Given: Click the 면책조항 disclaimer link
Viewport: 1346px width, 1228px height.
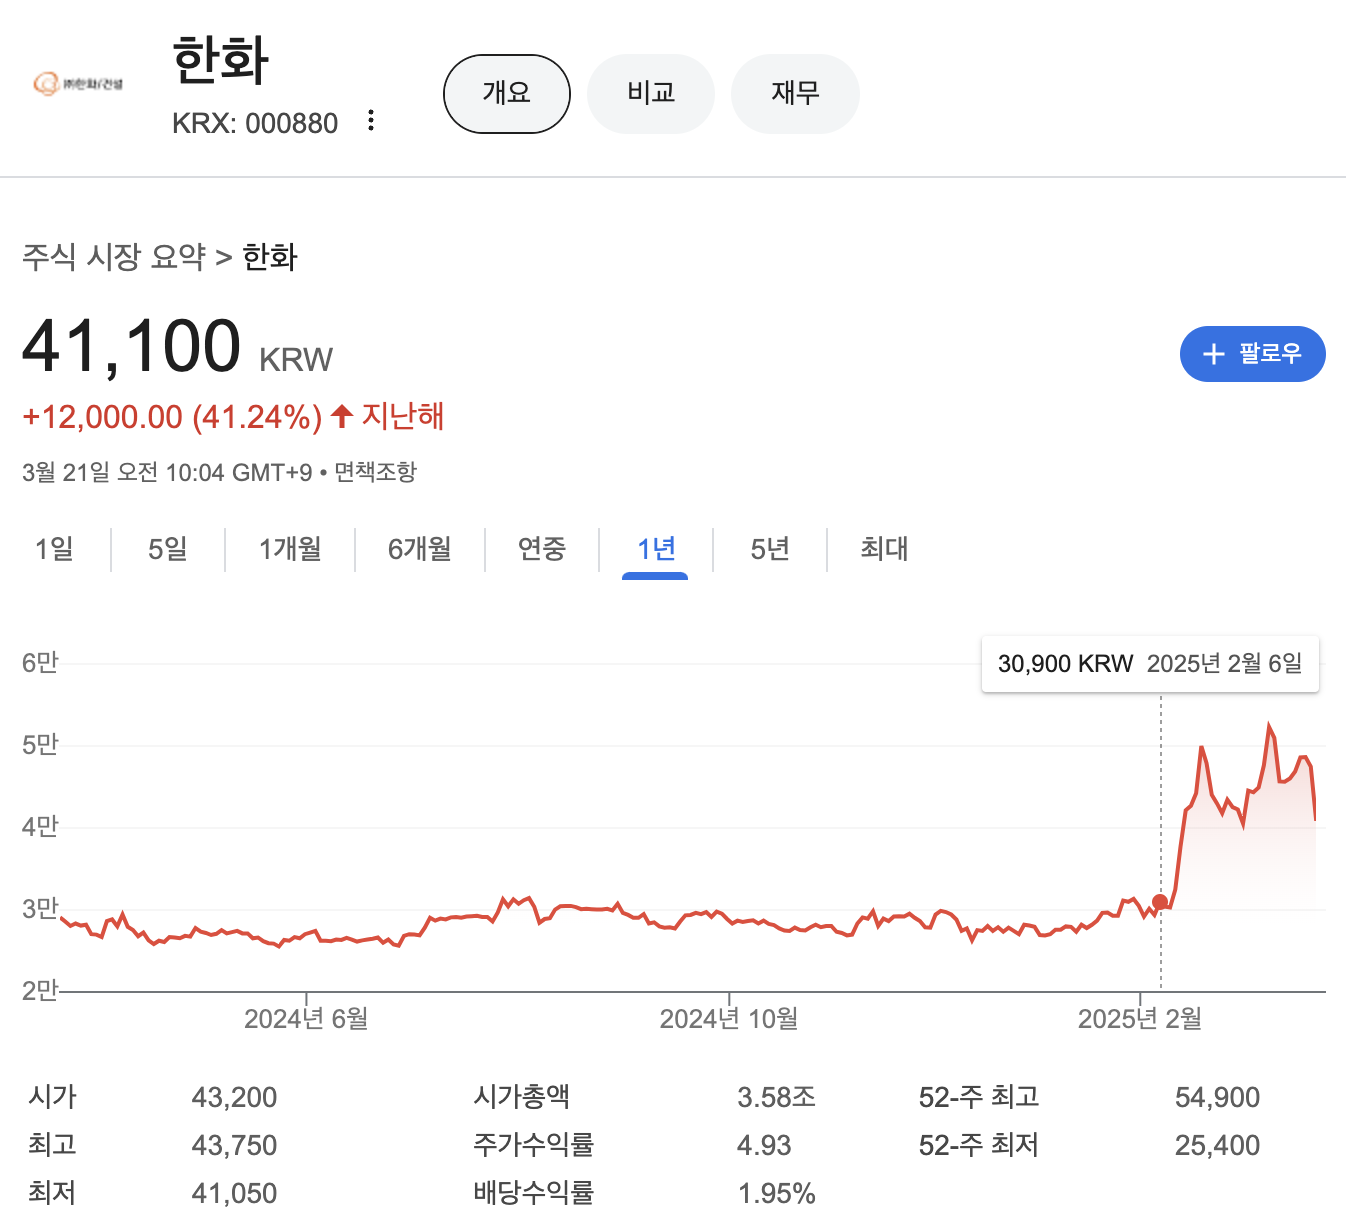Looking at the screenshot, I should click(375, 472).
